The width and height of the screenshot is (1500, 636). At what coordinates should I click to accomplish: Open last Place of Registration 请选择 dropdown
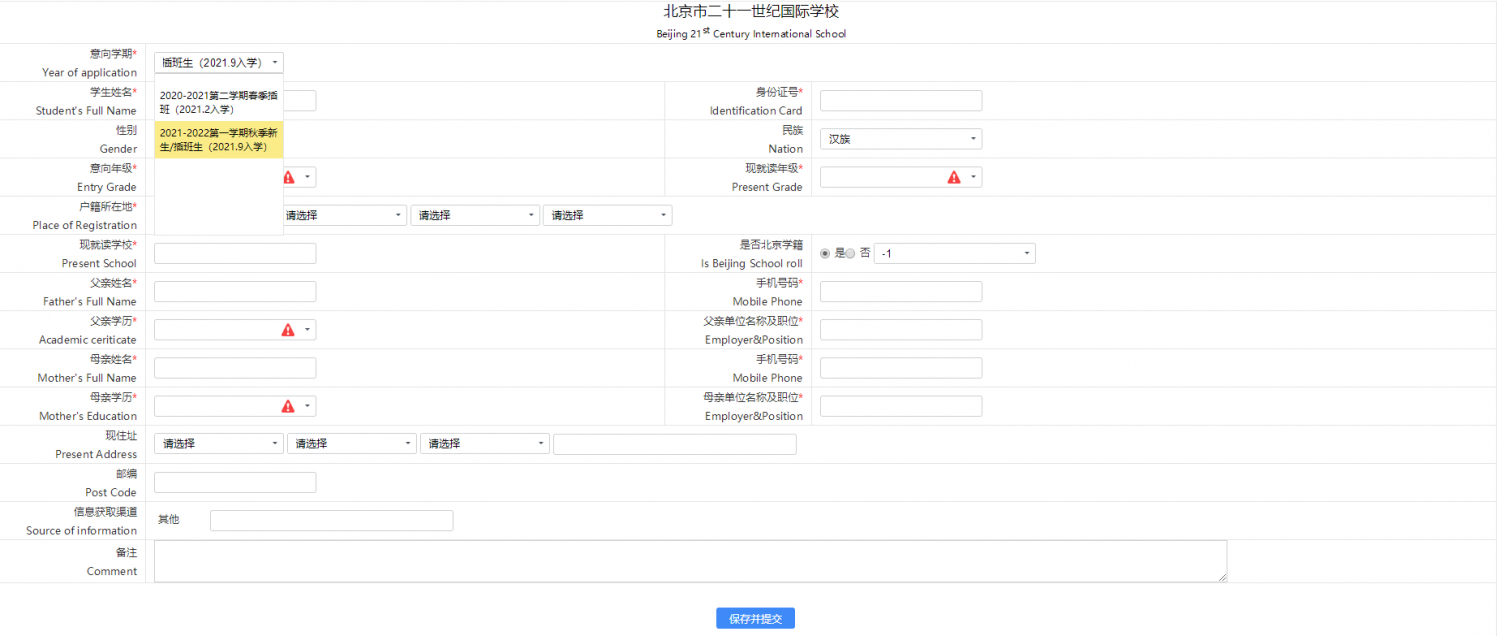point(607,215)
